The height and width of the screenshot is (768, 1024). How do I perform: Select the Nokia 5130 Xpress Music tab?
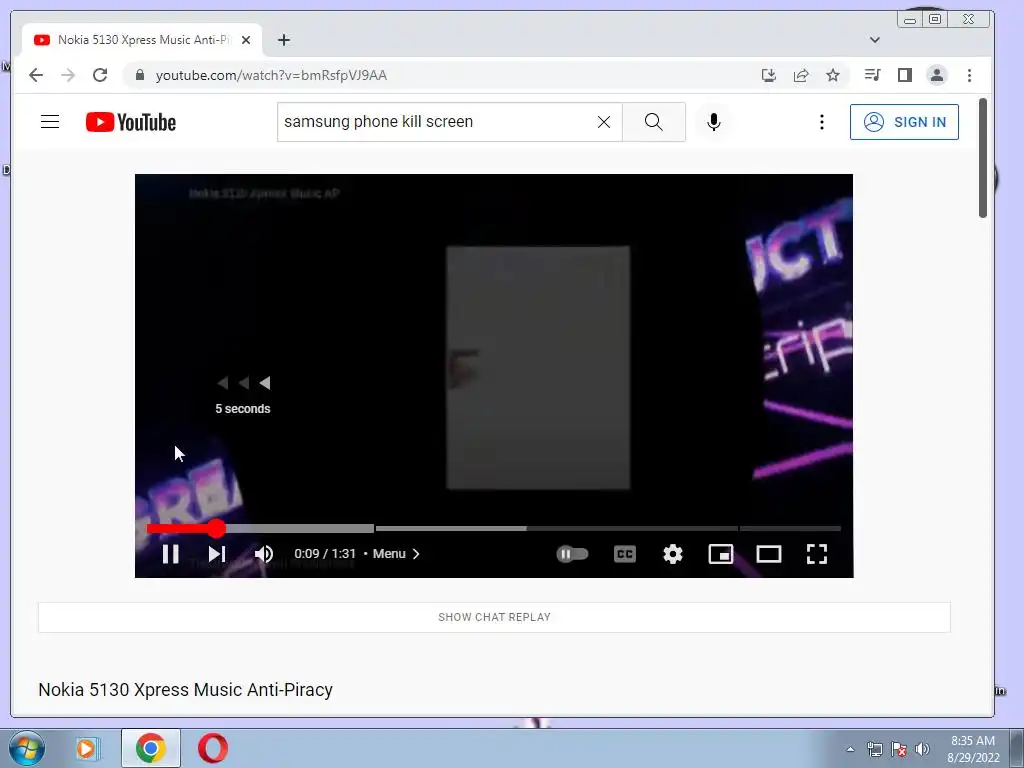pos(142,40)
